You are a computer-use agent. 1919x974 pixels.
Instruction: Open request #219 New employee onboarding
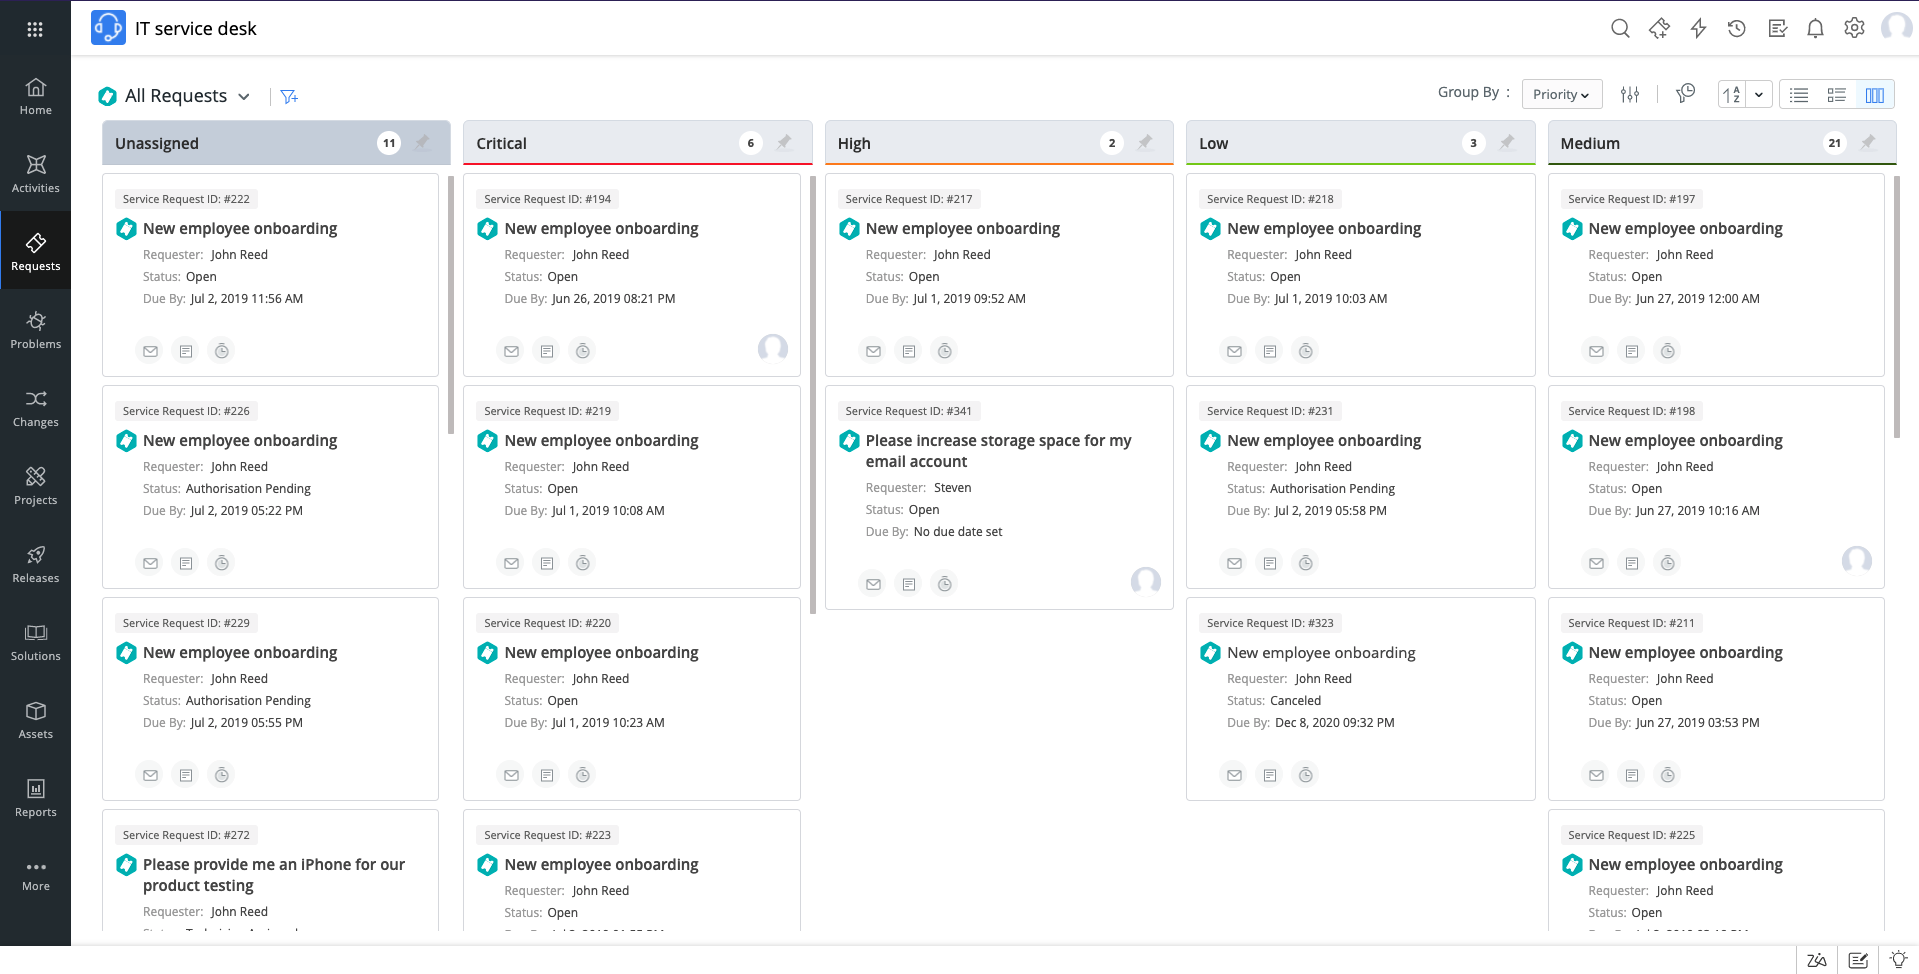(601, 441)
